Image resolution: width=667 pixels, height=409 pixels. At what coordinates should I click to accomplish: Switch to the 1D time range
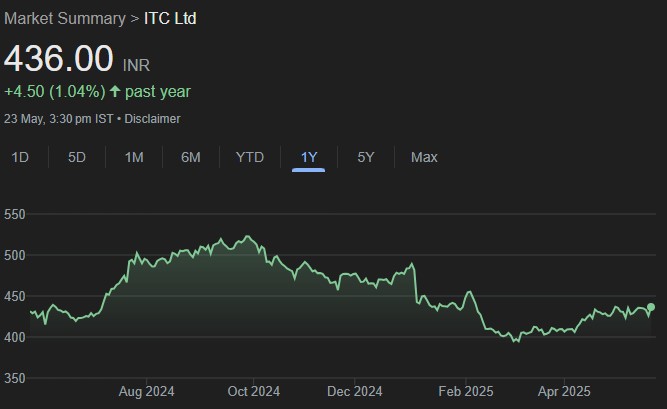[x=20, y=157]
